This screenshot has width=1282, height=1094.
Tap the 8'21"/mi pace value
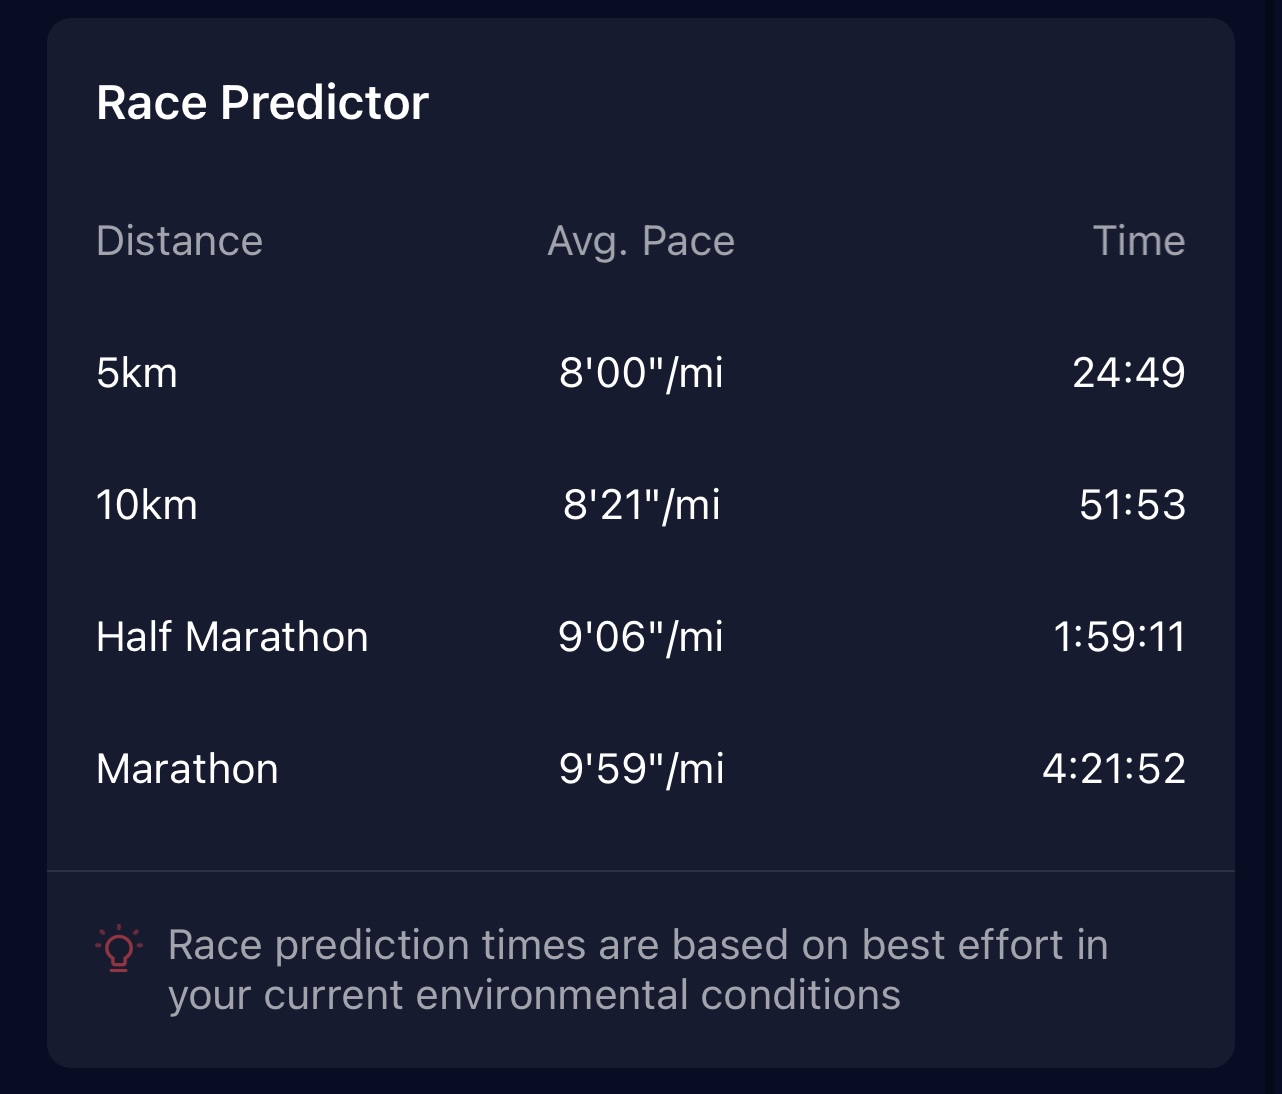pos(641,505)
